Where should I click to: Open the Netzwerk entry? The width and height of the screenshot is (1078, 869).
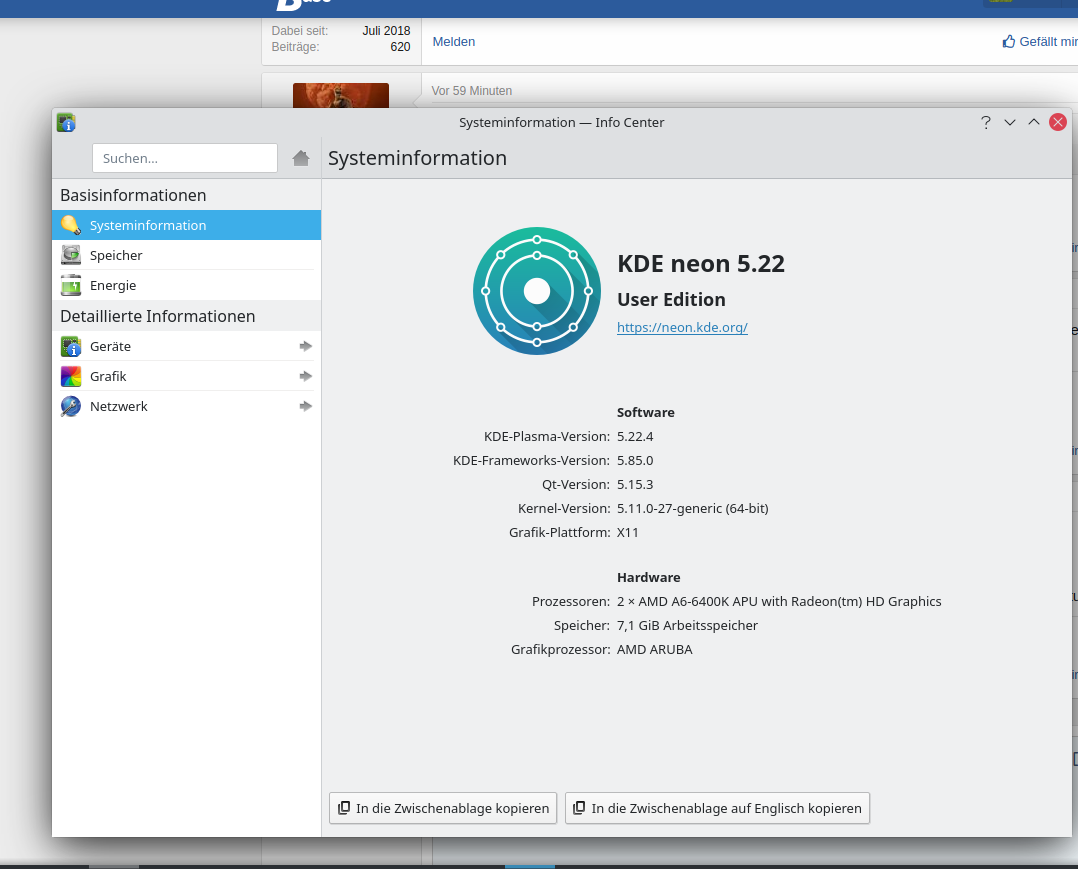click(x=186, y=406)
